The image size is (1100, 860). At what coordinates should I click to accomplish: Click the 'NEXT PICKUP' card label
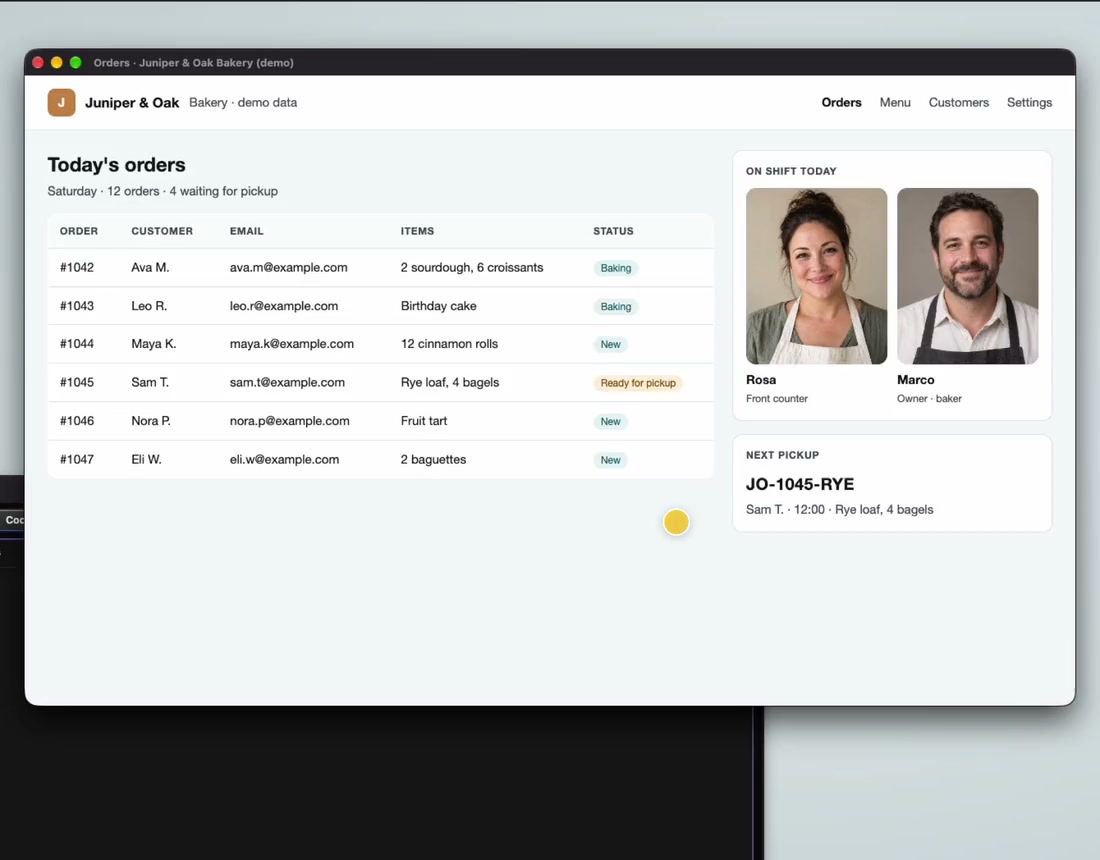782,455
